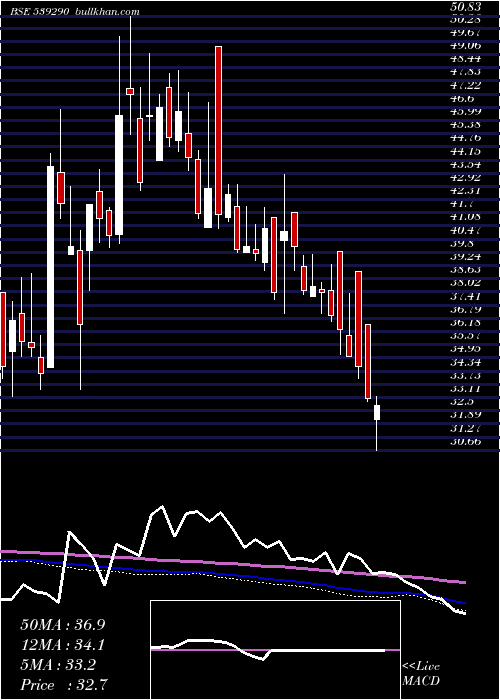Click the 49.06 price axis label
This screenshot has width=500, height=700.
[x=465, y=46]
